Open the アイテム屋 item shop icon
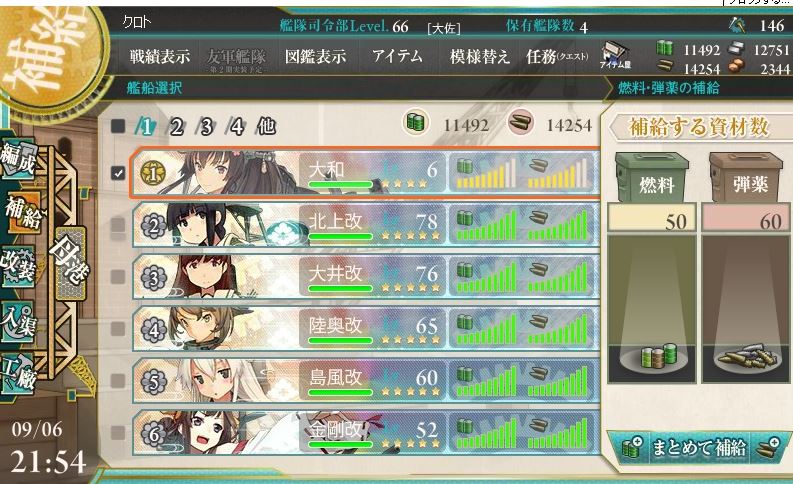Screen dimensions: 793x484 (615, 56)
